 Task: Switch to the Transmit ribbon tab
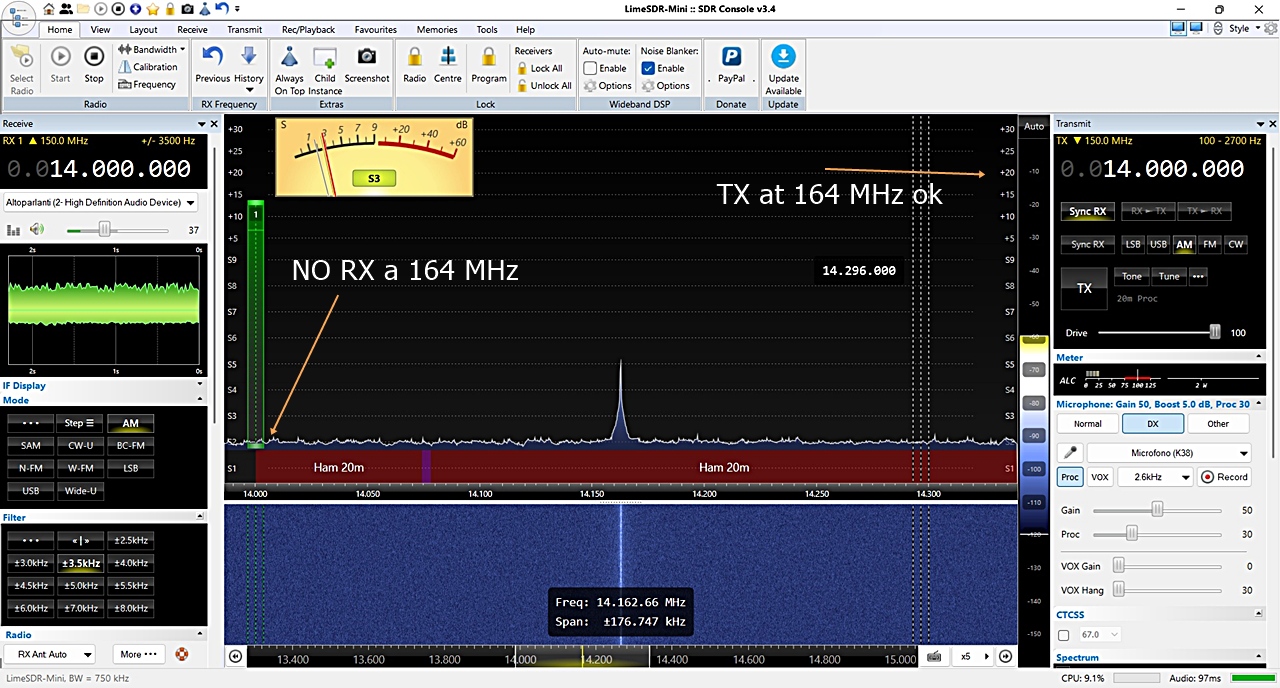(x=244, y=29)
